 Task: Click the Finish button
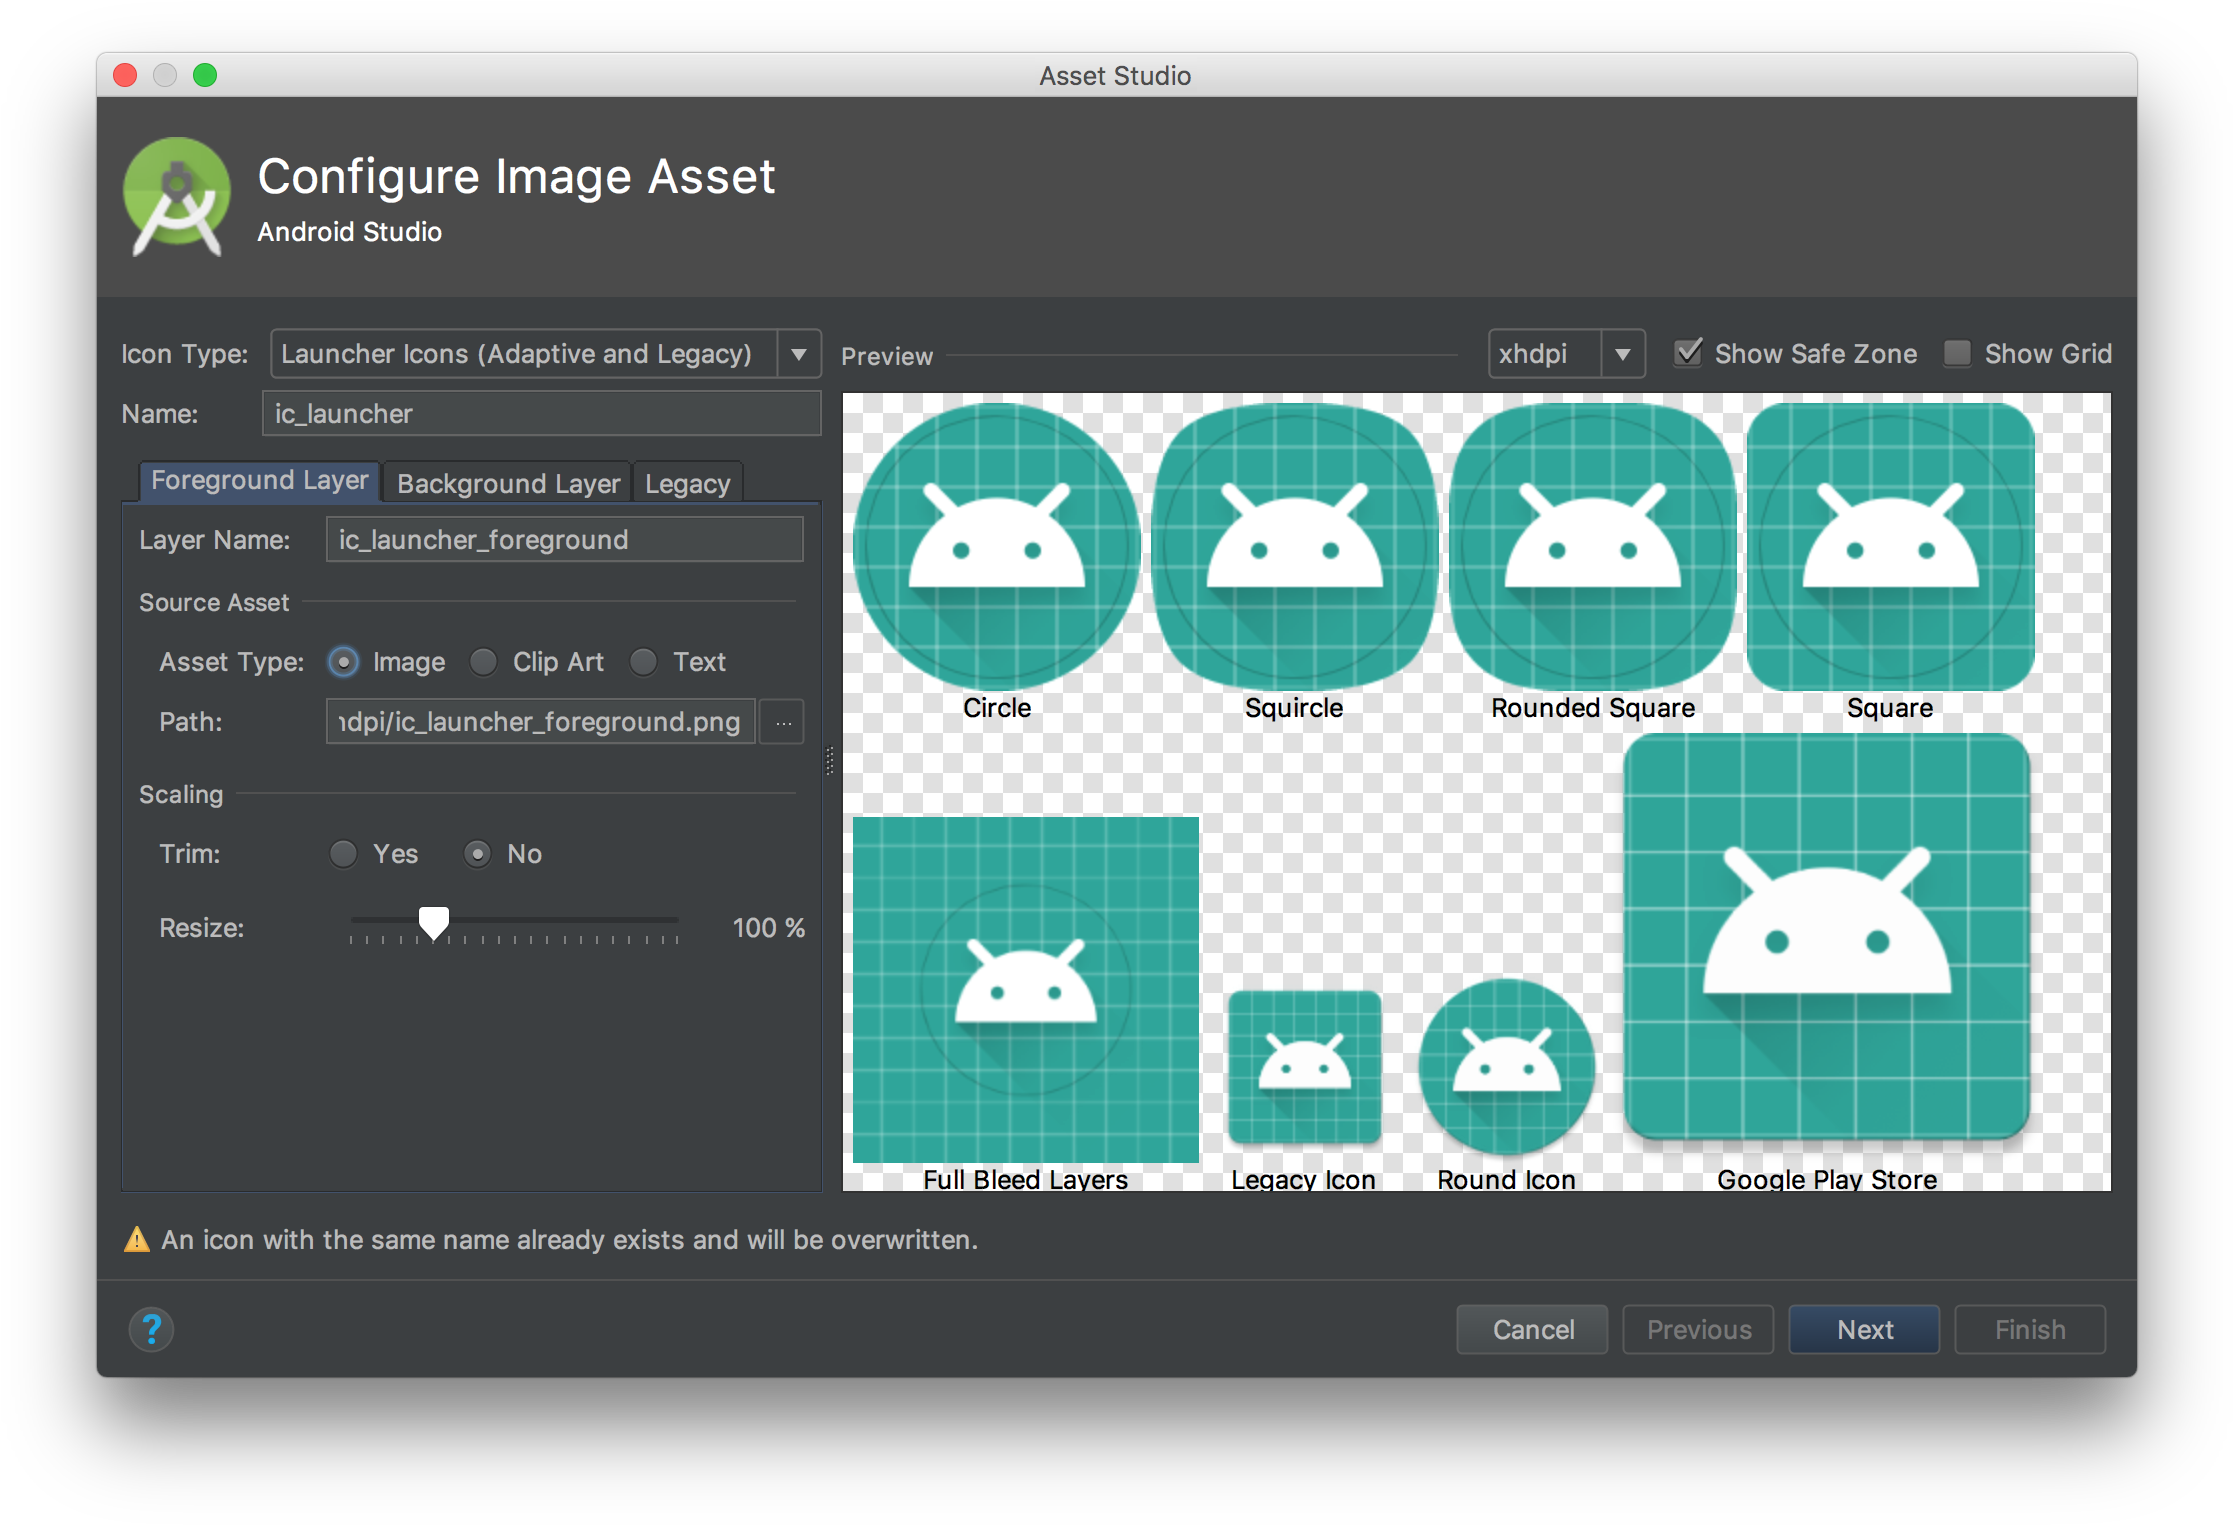pos(2031,1330)
